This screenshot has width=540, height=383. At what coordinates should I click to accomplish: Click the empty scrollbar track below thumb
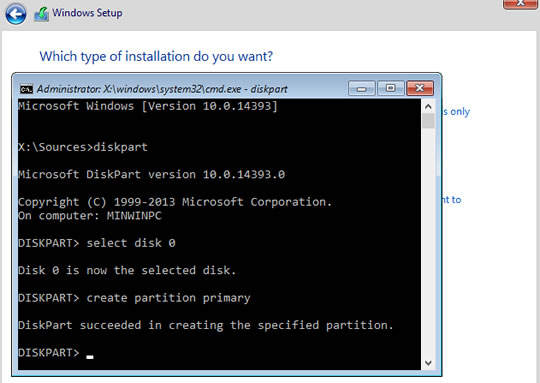(x=428, y=242)
